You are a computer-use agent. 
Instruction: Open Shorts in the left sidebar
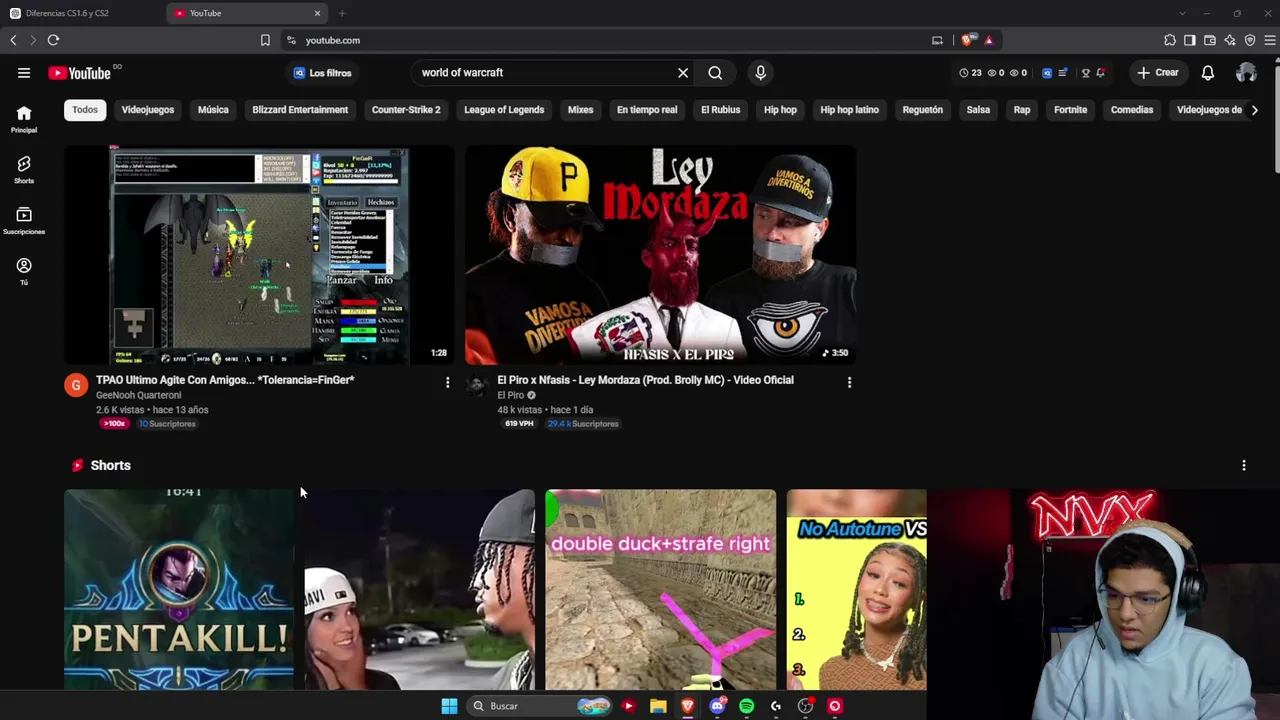tap(24, 169)
